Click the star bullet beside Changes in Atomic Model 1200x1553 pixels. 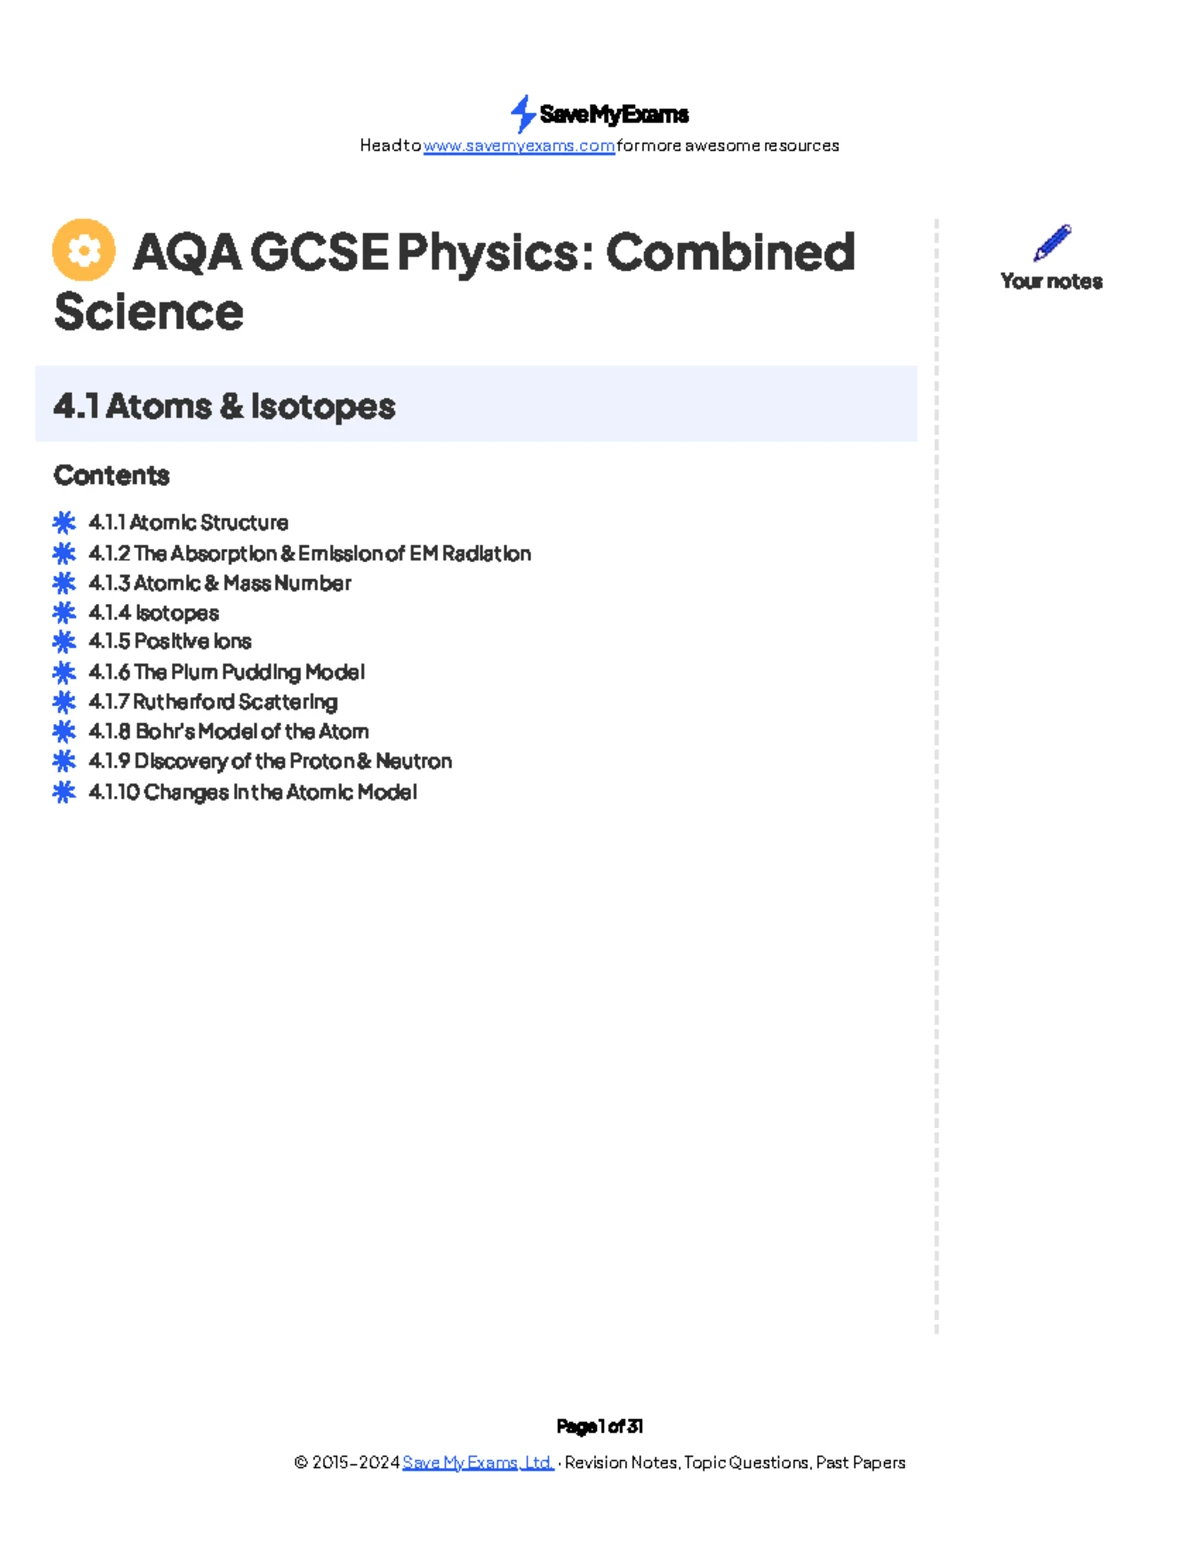(x=64, y=792)
